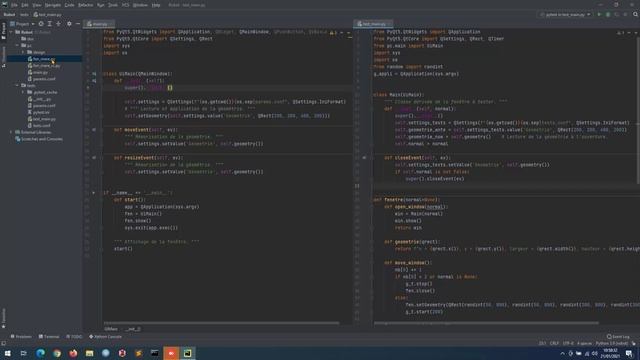Open the File menu
Screen dimensions: 640x360
click(x=14, y=5)
